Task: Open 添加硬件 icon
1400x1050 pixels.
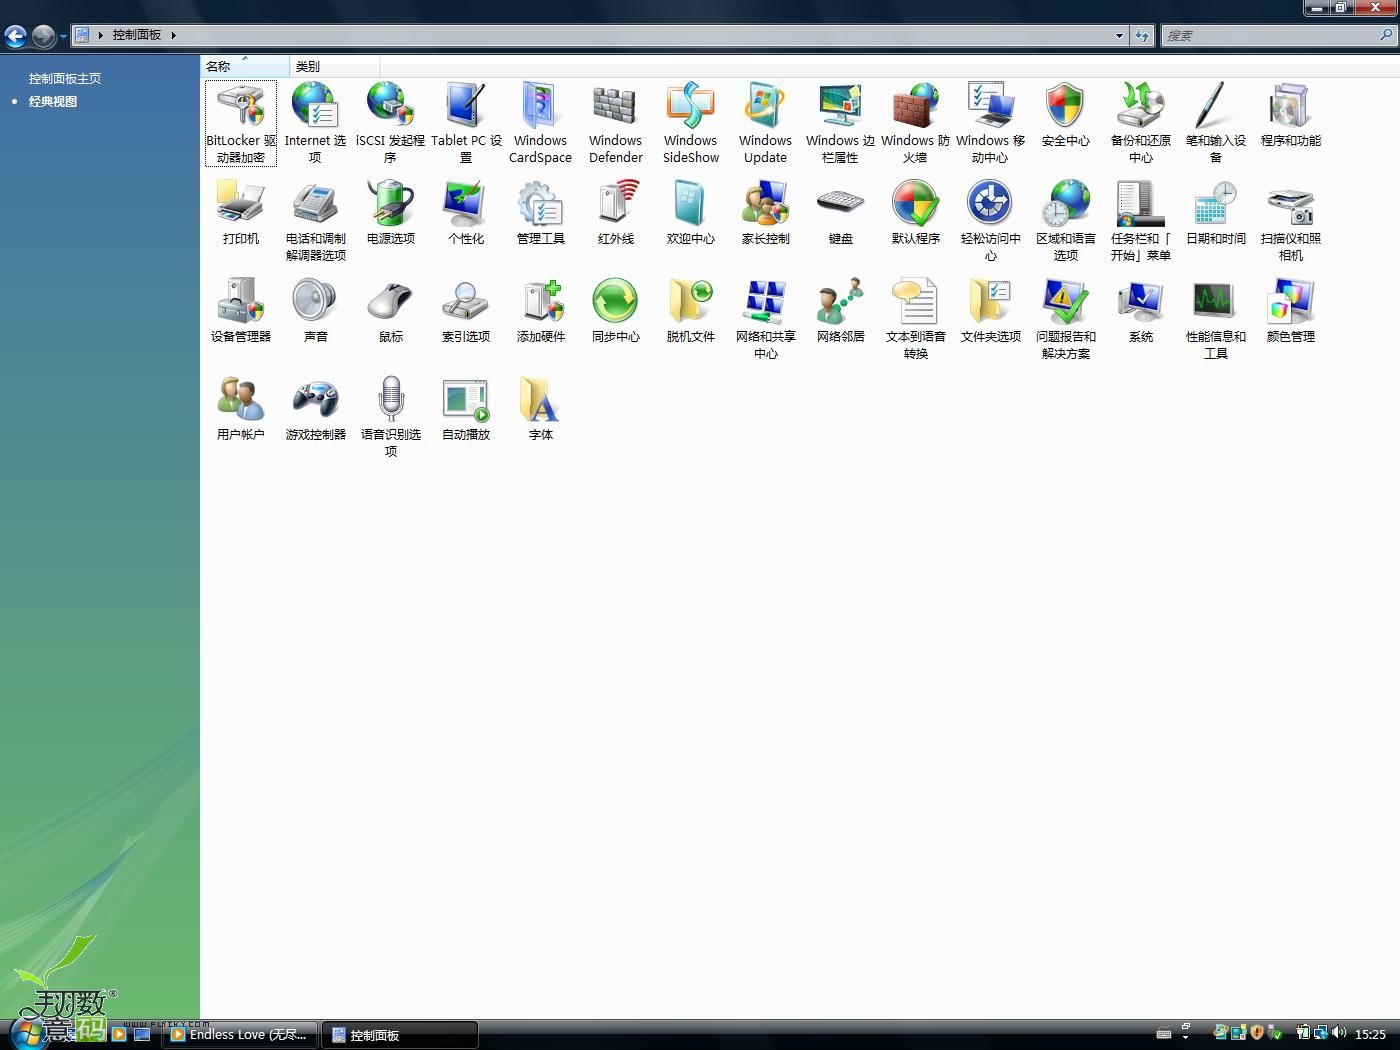Action: (541, 302)
